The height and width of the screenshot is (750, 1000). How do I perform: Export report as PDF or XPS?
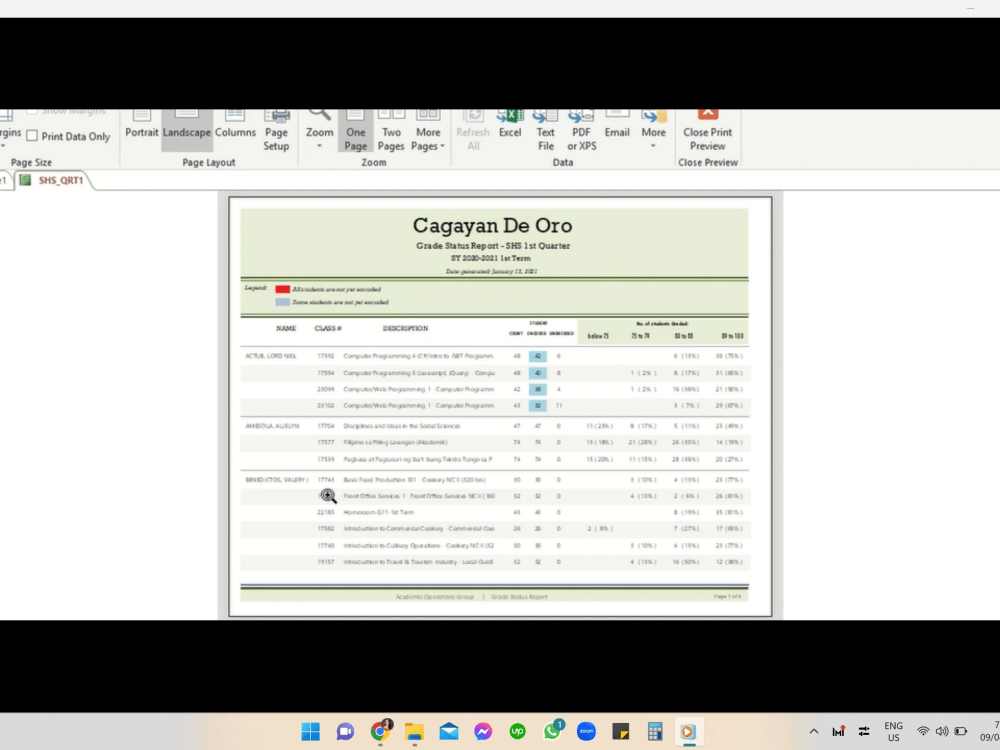tap(582, 131)
